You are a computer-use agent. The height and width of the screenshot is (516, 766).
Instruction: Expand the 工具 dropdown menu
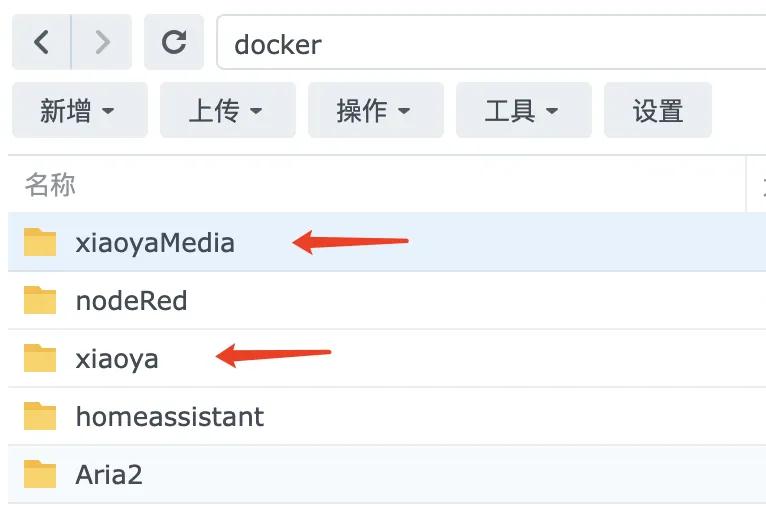[x=523, y=111]
